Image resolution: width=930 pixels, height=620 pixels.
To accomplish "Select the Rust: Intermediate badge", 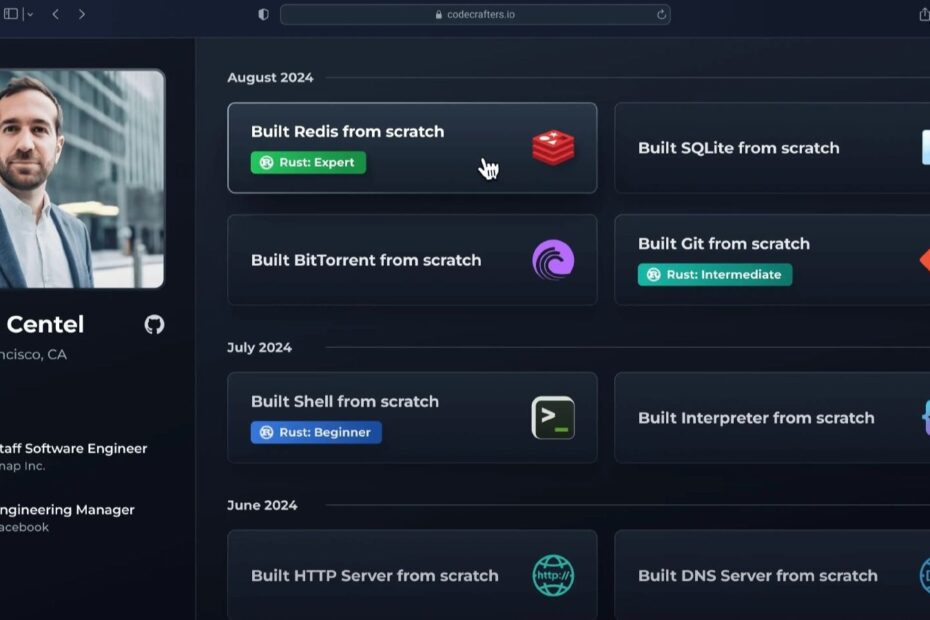I will [x=715, y=274].
